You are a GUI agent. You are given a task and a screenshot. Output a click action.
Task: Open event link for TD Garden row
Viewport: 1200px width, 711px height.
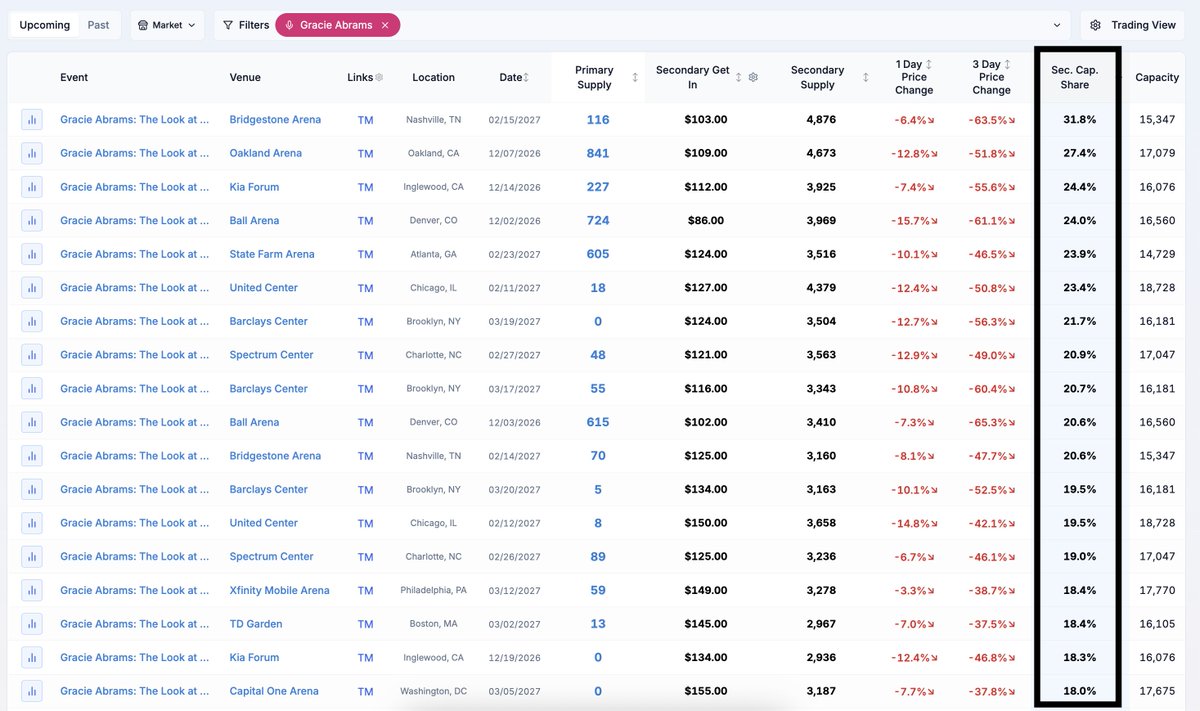(135, 624)
